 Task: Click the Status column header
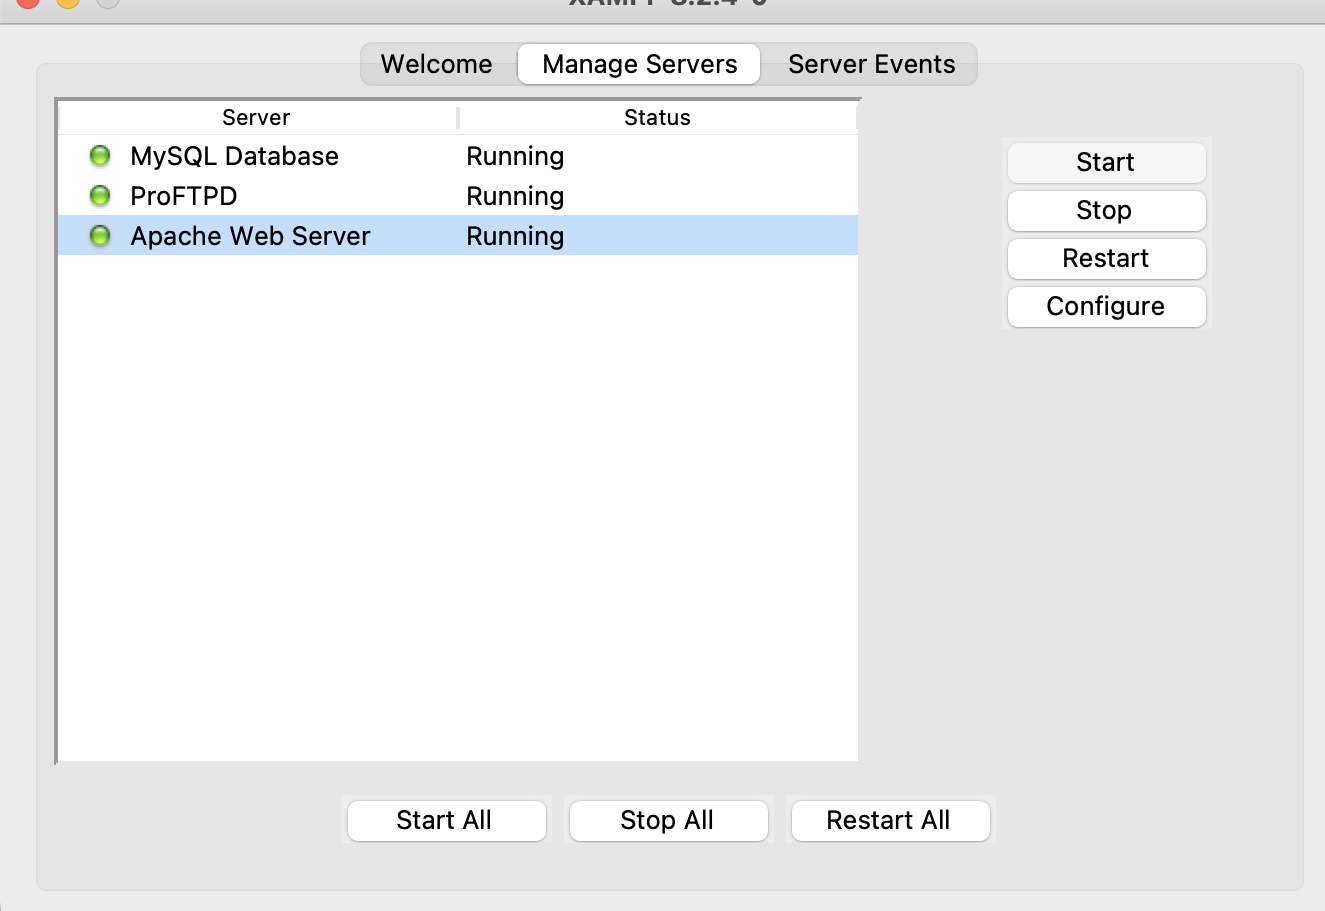(x=658, y=118)
